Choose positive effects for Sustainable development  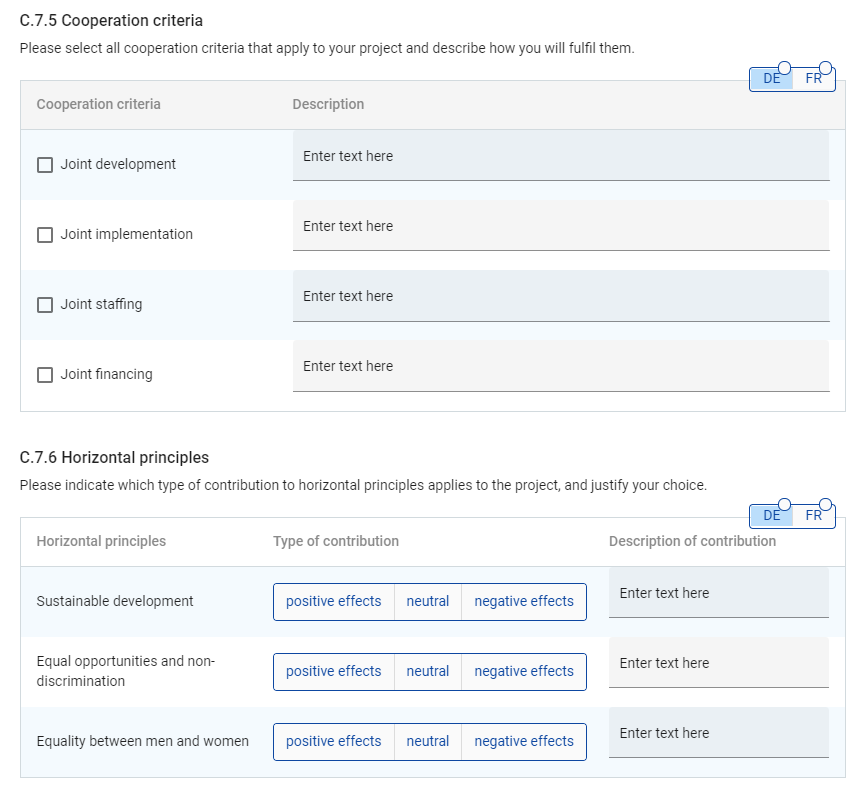[x=333, y=602]
